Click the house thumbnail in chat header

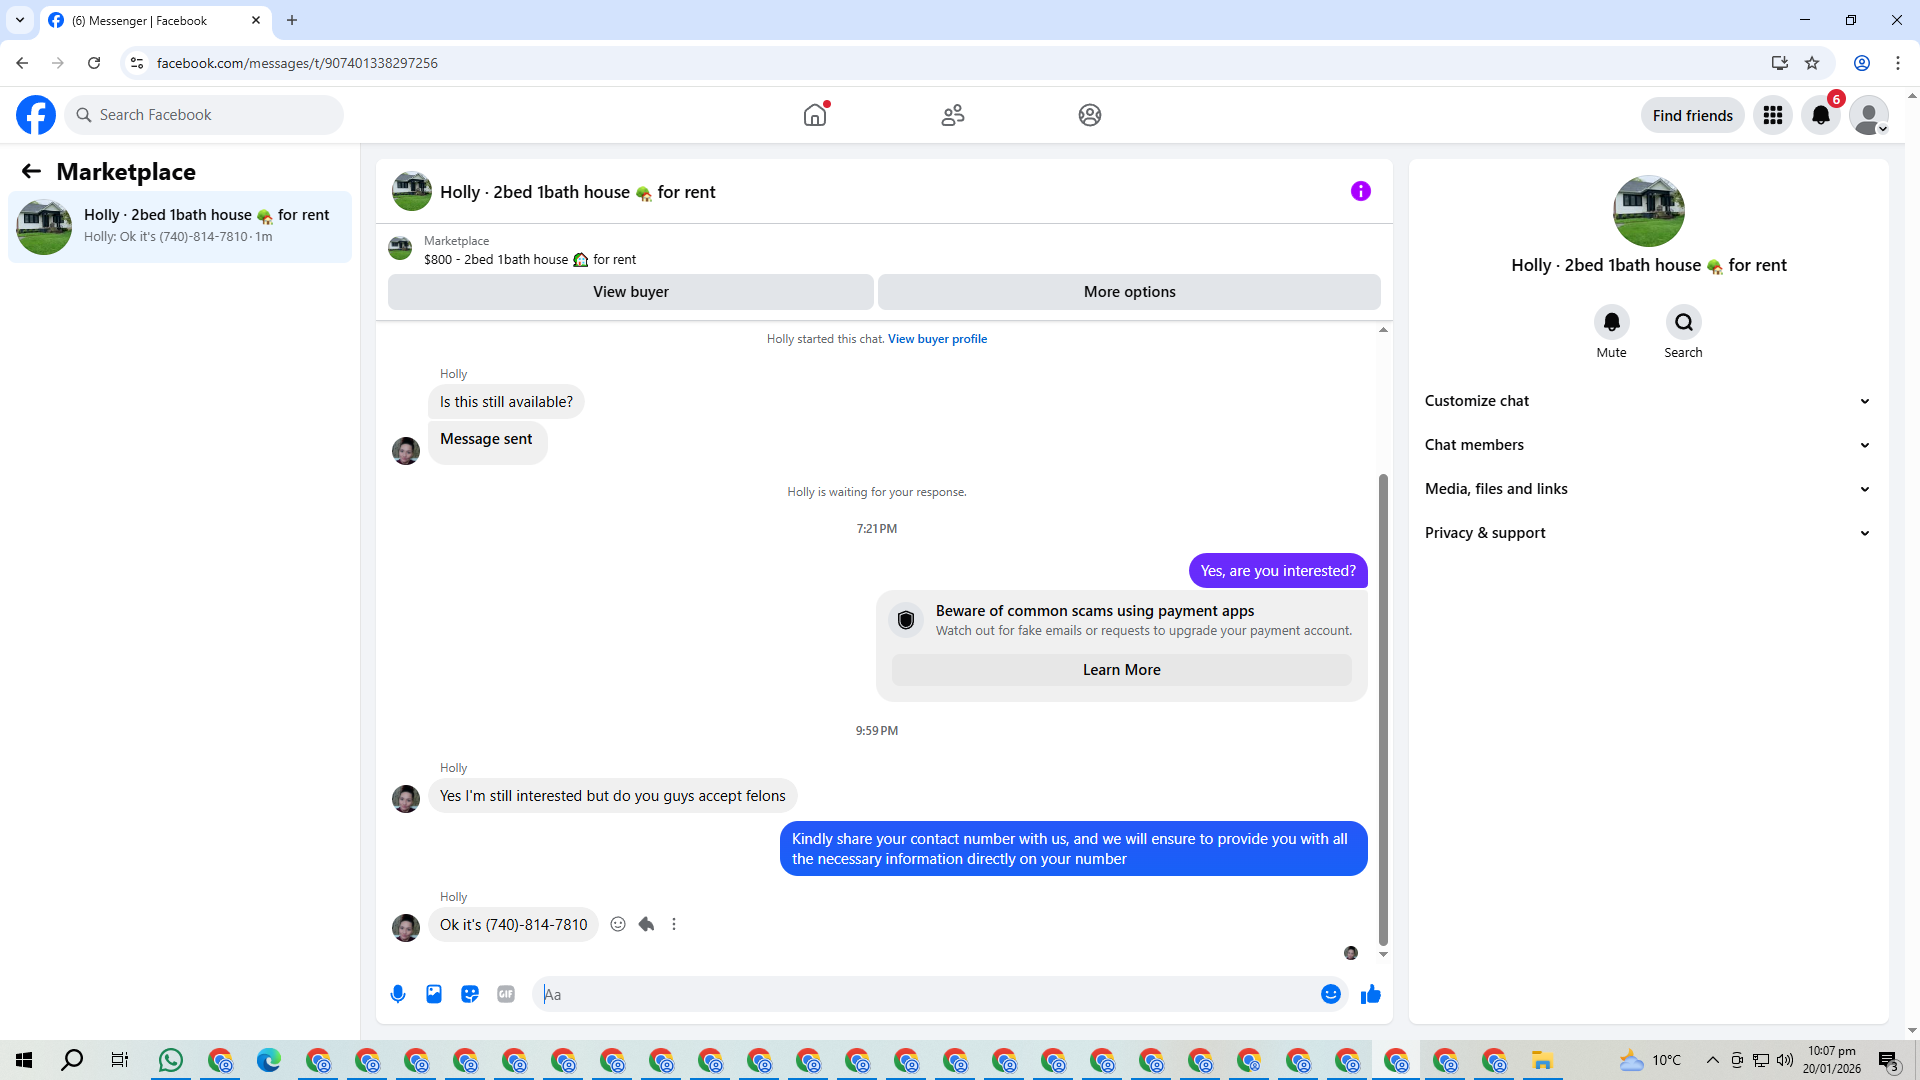click(x=412, y=191)
